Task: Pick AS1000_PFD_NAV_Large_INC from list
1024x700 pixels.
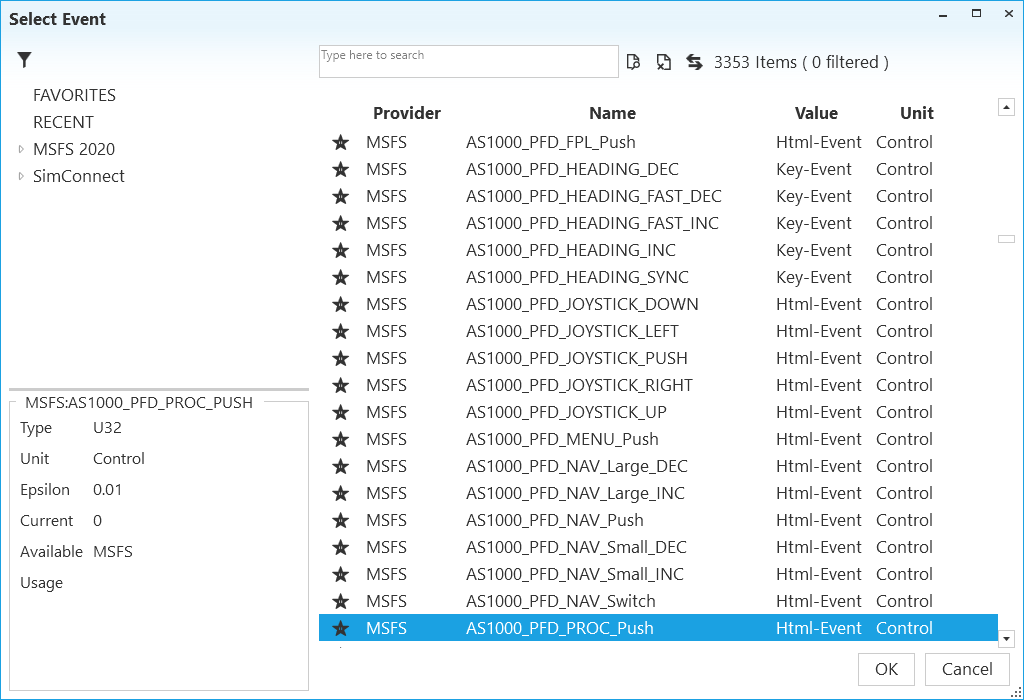Action: [x=575, y=494]
